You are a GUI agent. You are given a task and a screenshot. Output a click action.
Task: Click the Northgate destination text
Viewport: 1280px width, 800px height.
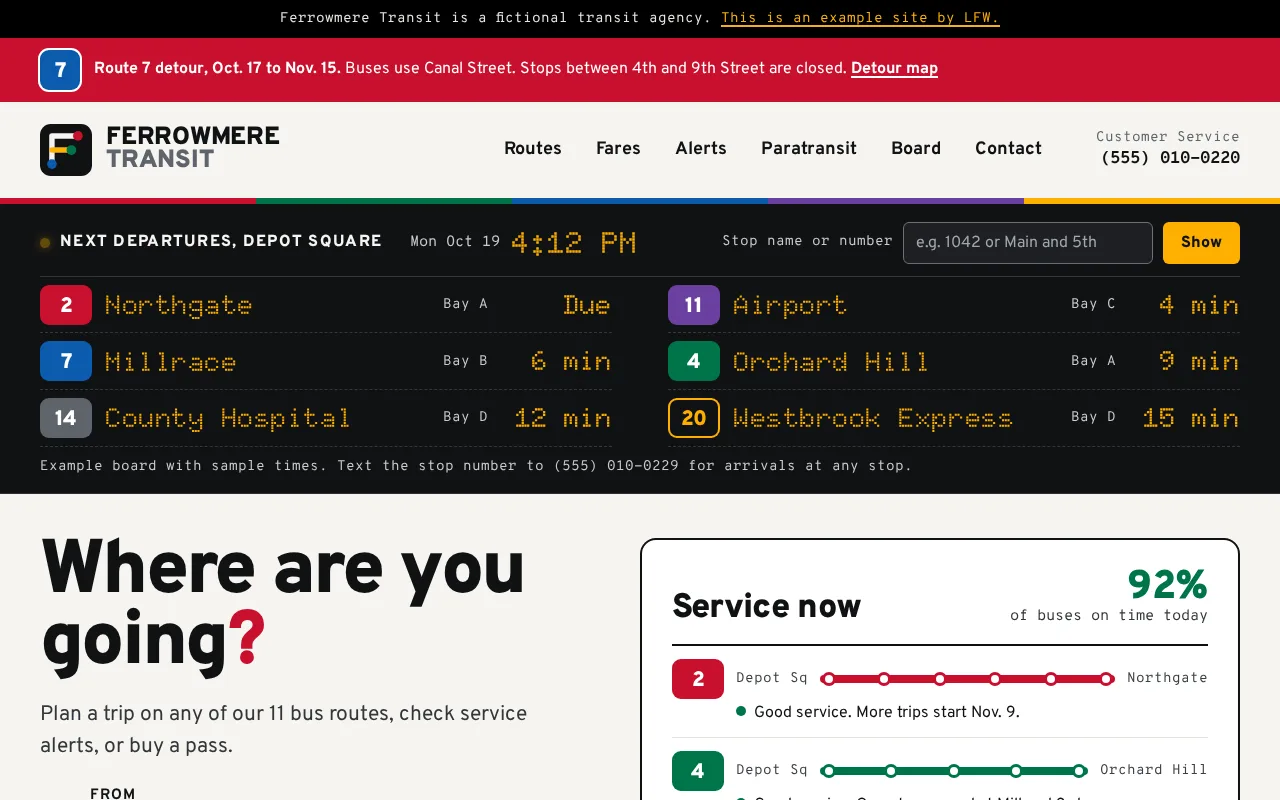coord(178,305)
